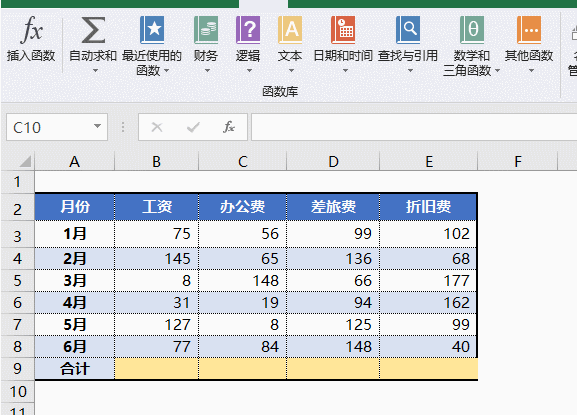
Task: Click the 自动求和 AutoSum sigma icon
Action: [93, 30]
